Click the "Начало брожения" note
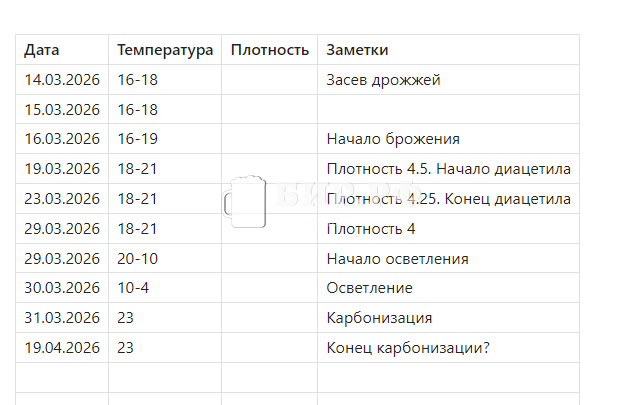The width and height of the screenshot is (642, 405). [x=393, y=139]
